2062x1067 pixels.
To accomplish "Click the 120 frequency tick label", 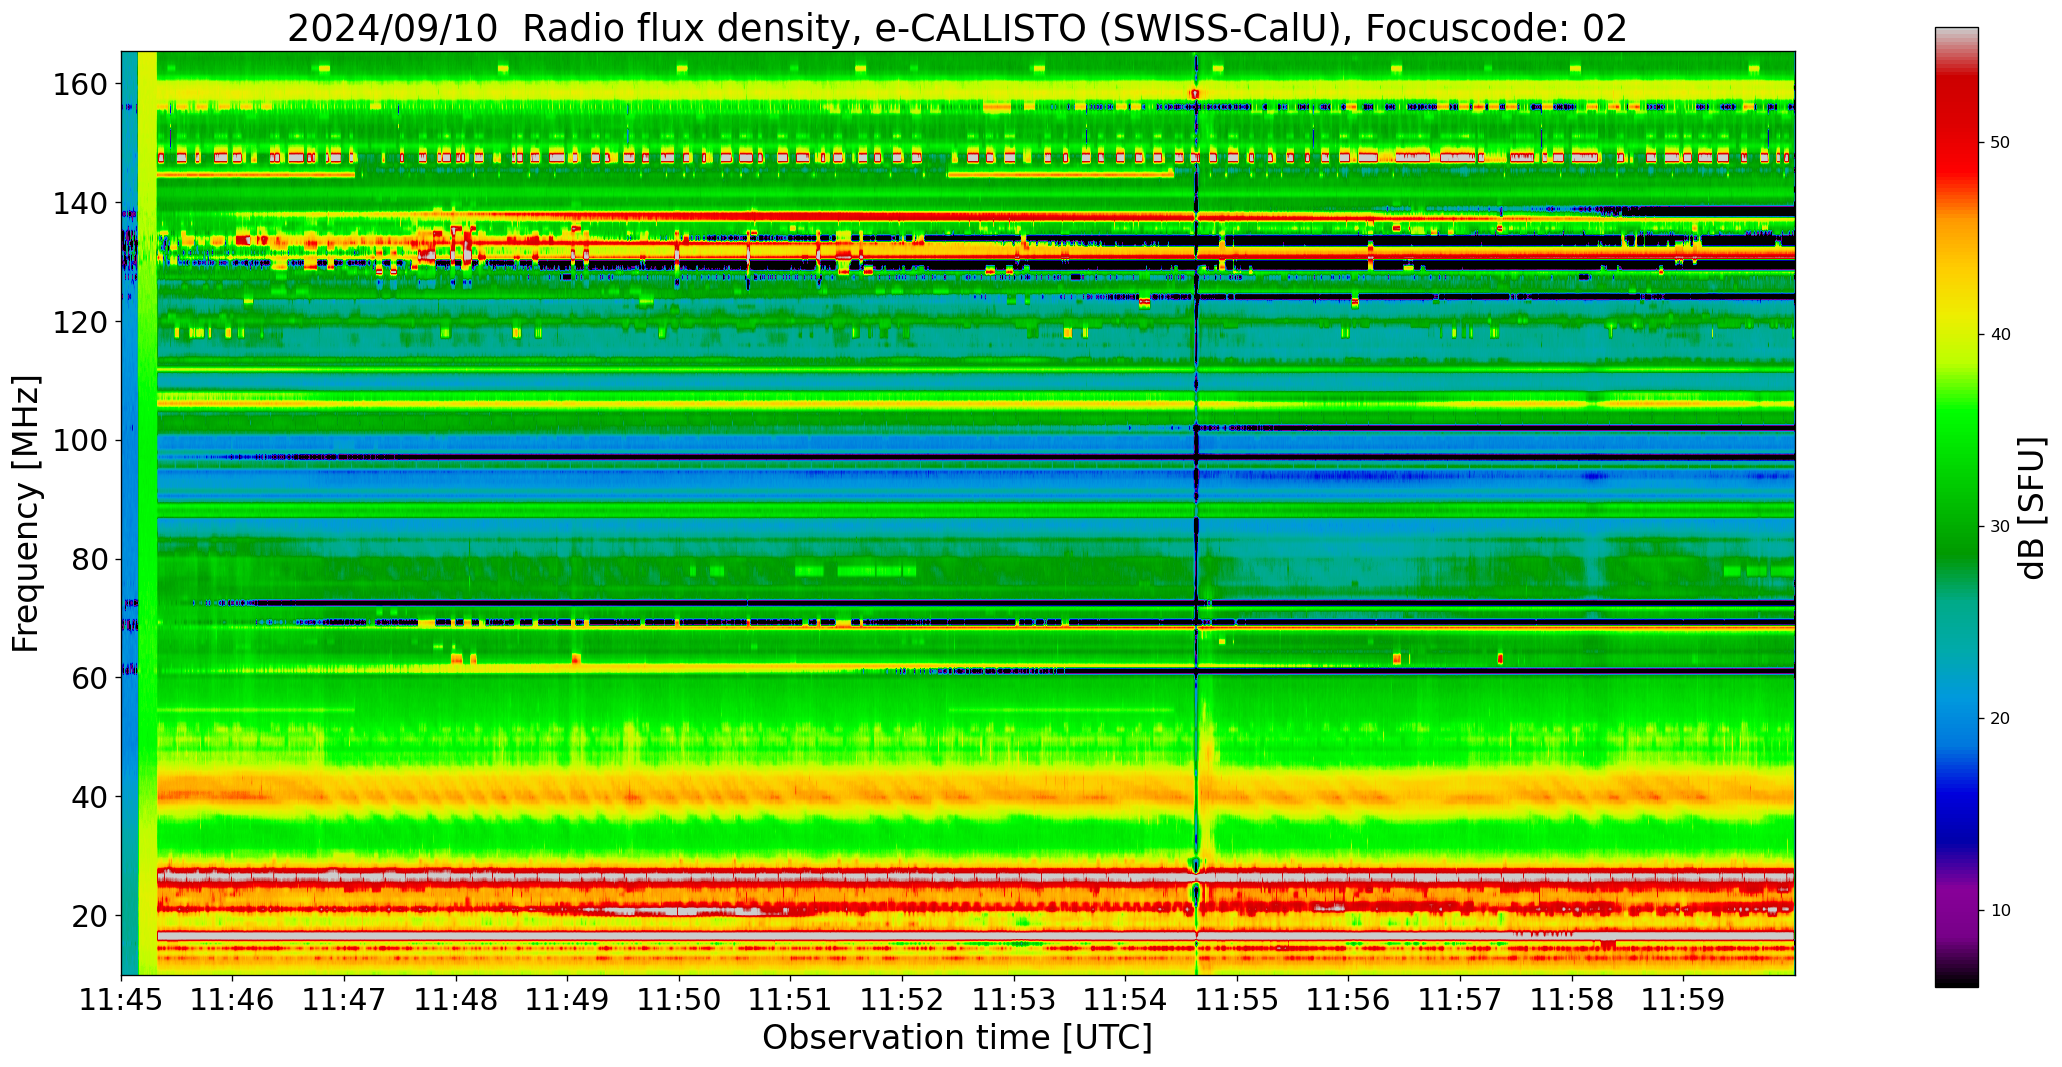I will [x=81, y=322].
